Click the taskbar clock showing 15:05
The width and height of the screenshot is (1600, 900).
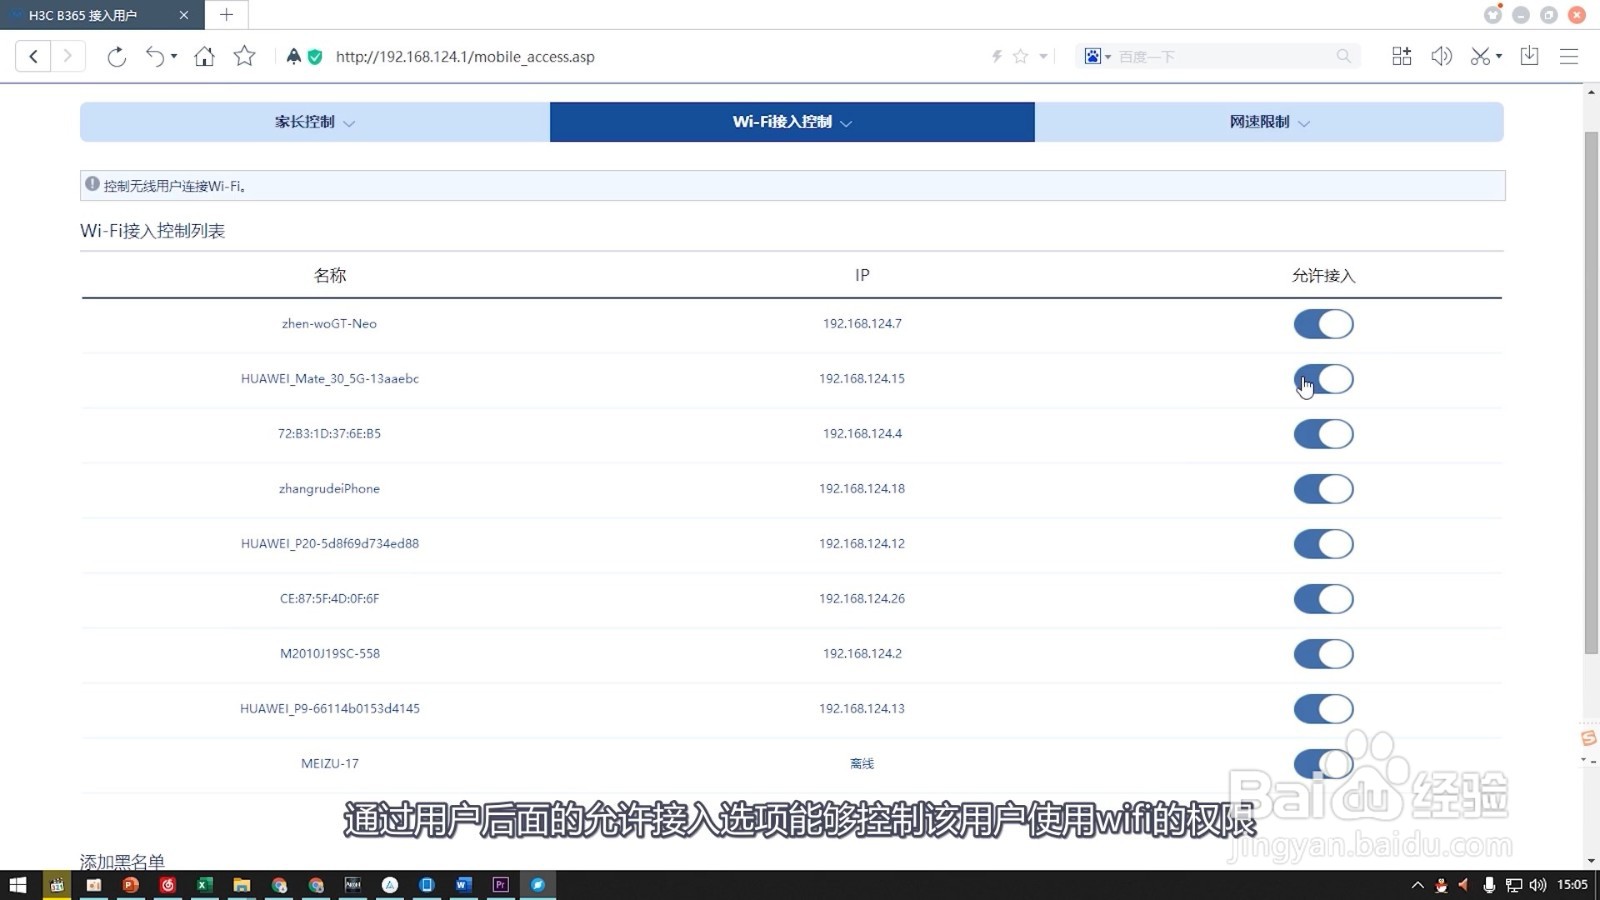(x=1572, y=885)
